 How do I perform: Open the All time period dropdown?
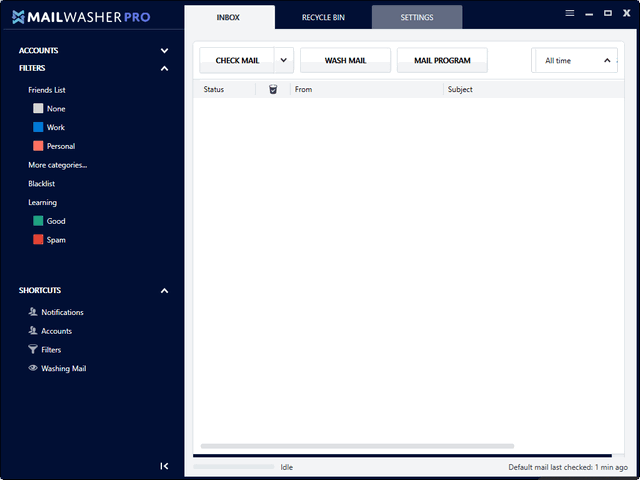tap(575, 60)
